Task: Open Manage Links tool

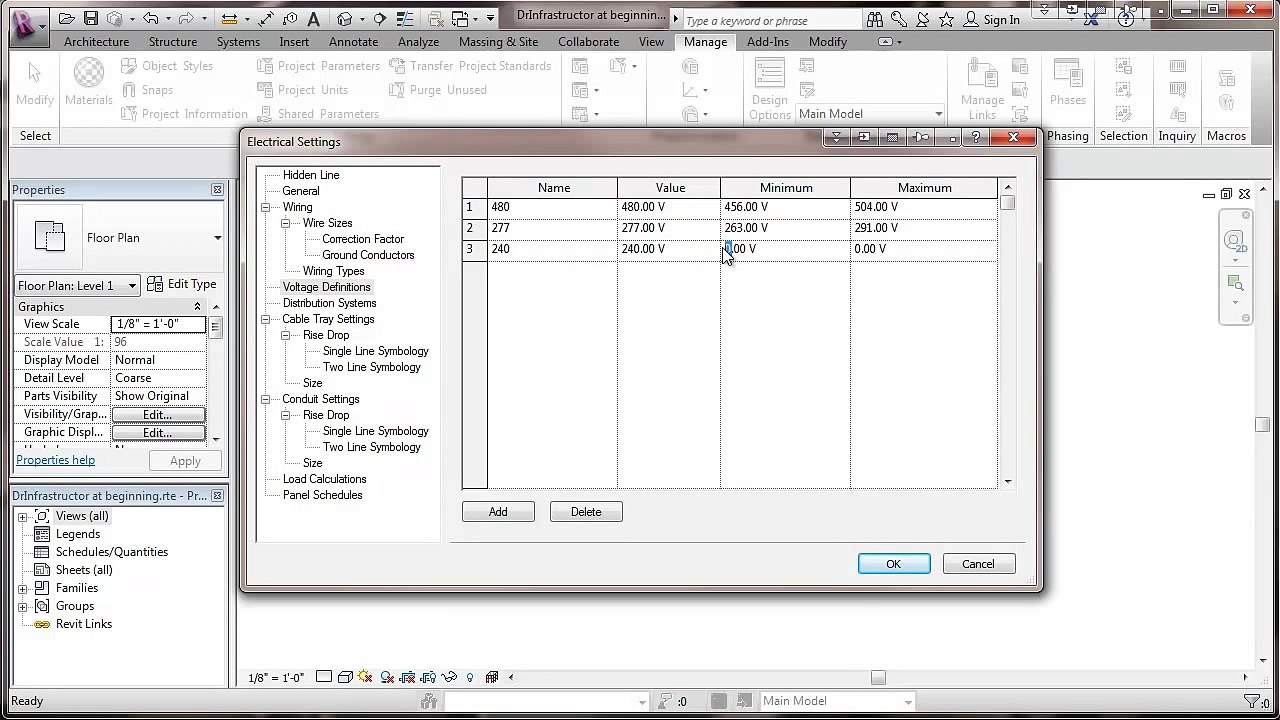Action: click(x=982, y=90)
